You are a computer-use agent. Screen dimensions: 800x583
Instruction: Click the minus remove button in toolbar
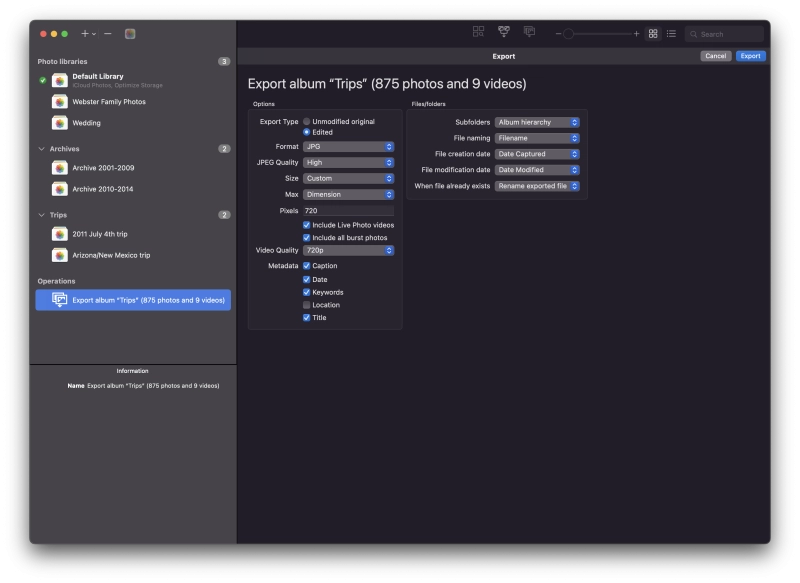(x=108, y=34)
